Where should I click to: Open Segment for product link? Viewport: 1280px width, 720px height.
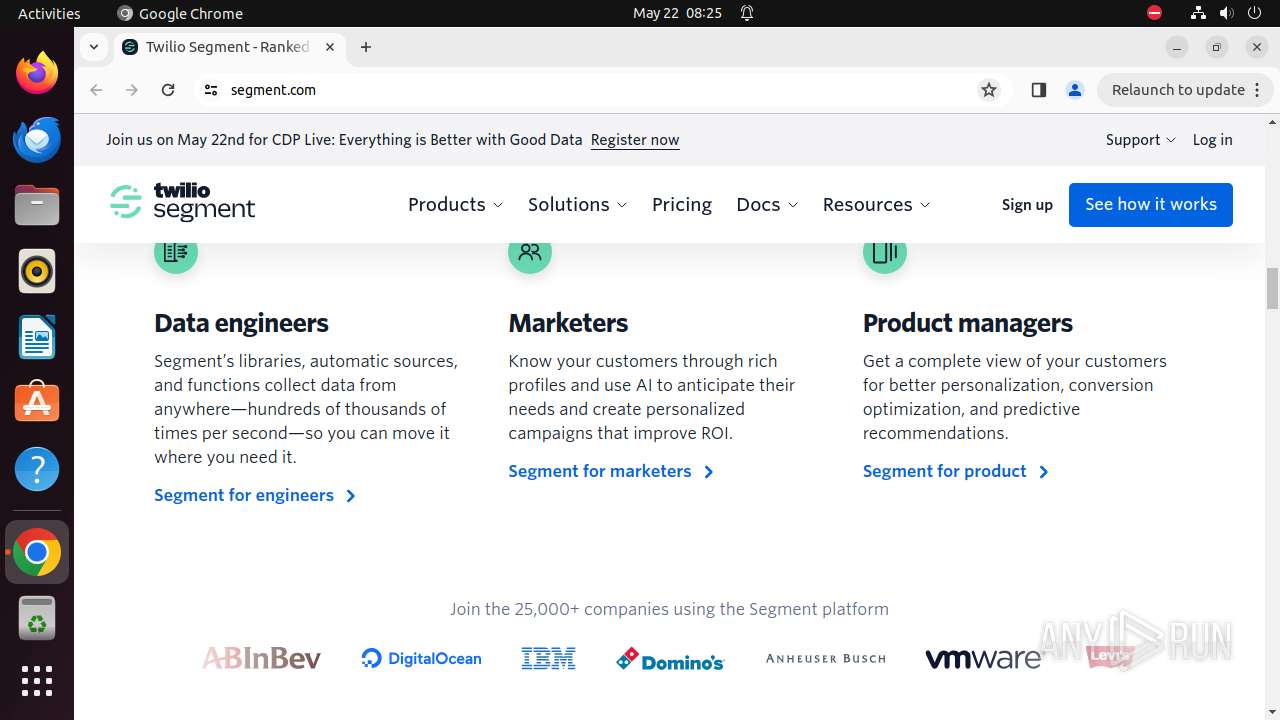[955, 471]
